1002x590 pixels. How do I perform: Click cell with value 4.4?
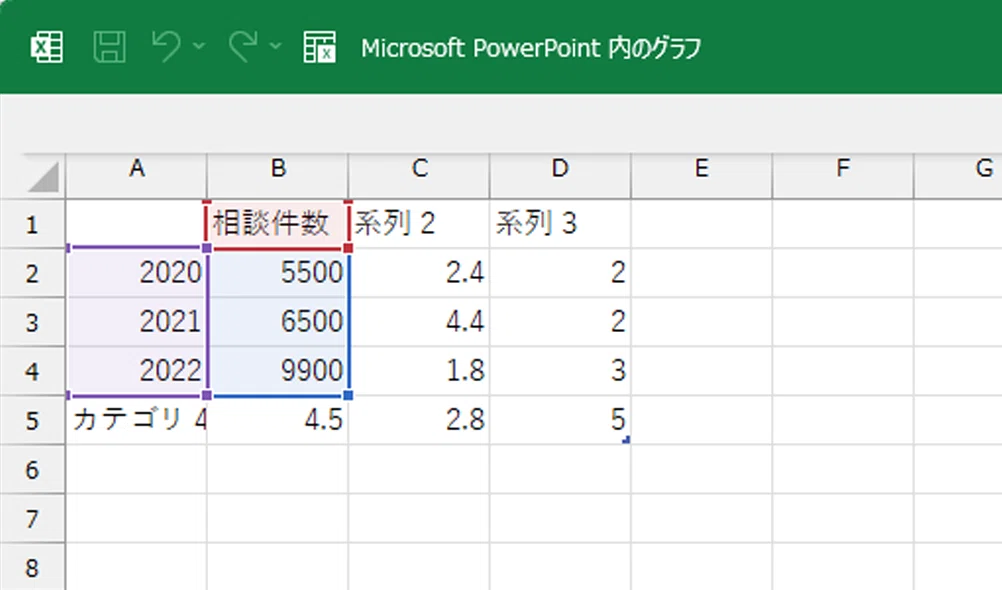[419, 322]
